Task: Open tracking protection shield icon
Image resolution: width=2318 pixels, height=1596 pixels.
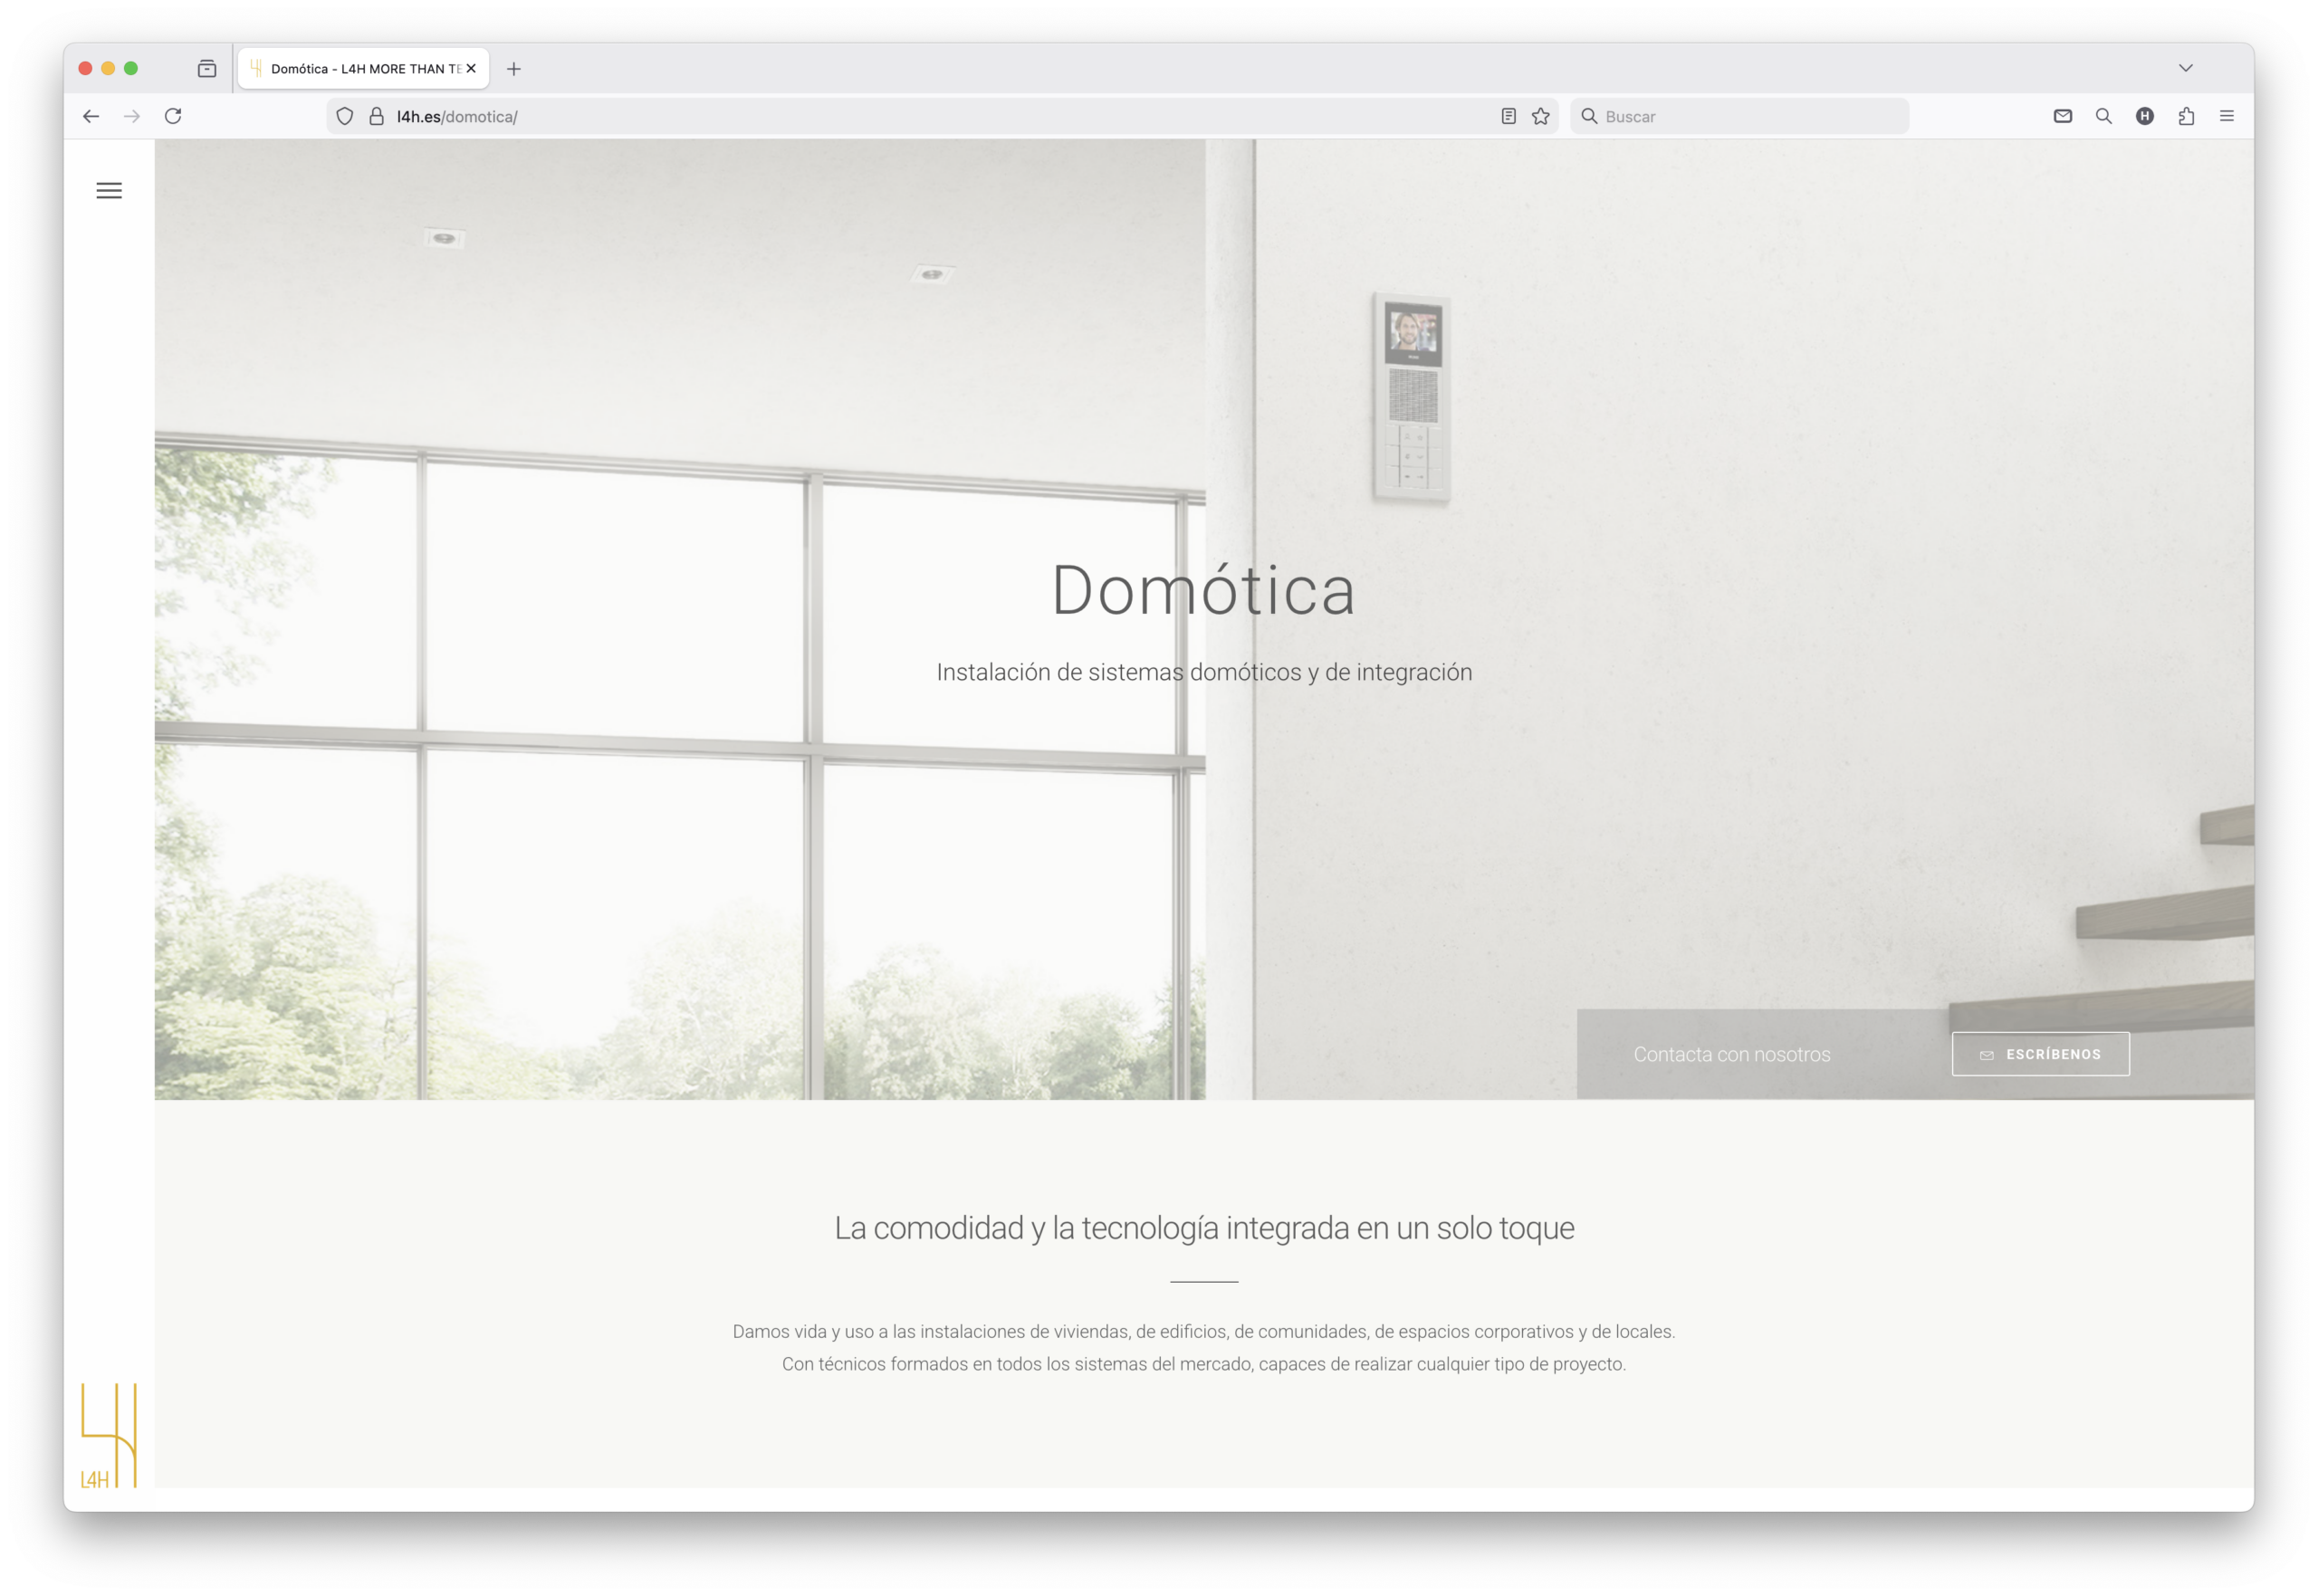Action: point(345,116)
